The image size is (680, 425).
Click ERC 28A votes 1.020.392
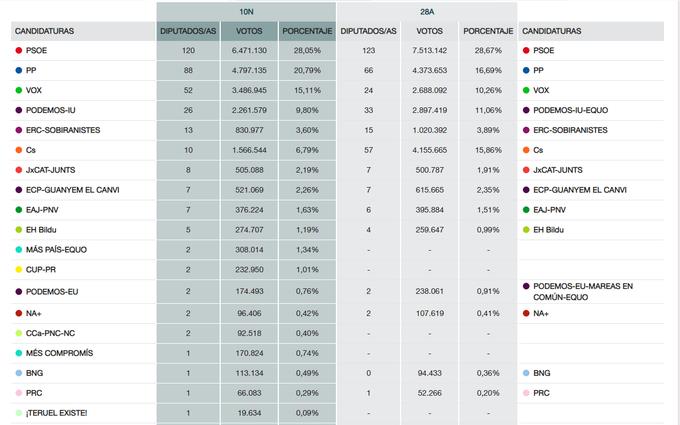pyautogui.click(x=430, y=130)
